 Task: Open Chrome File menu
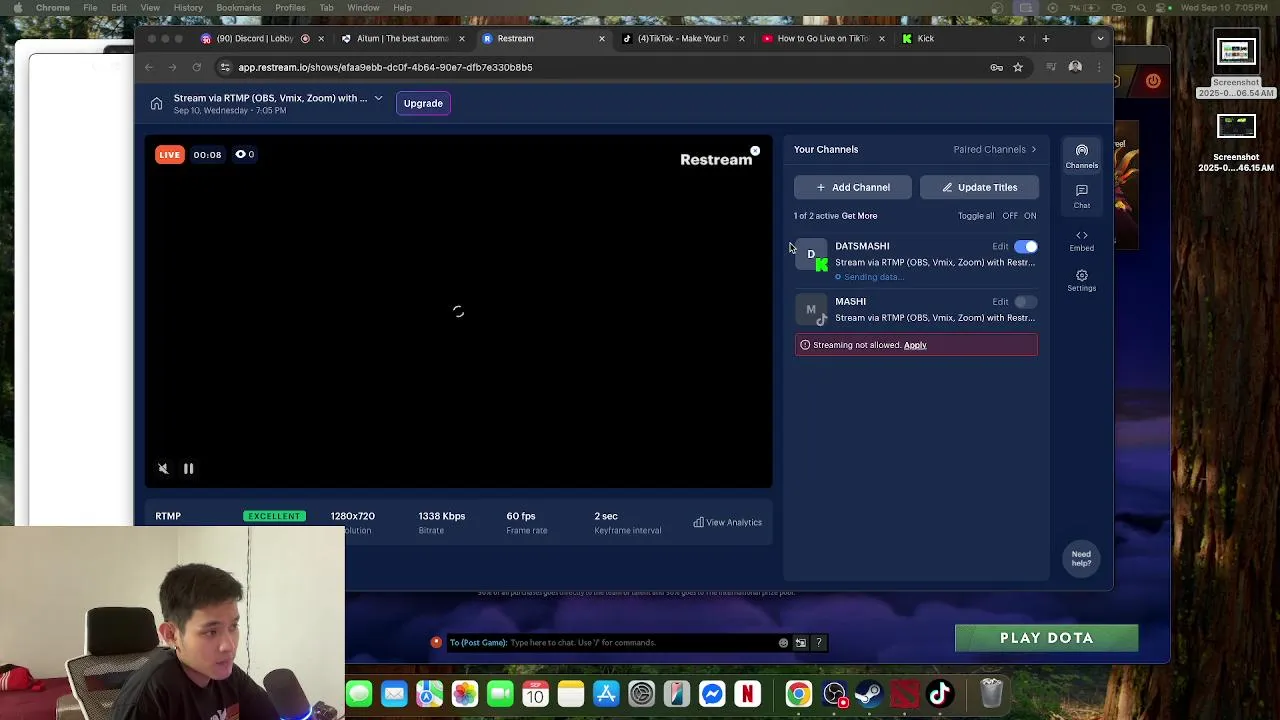point(90,7)
